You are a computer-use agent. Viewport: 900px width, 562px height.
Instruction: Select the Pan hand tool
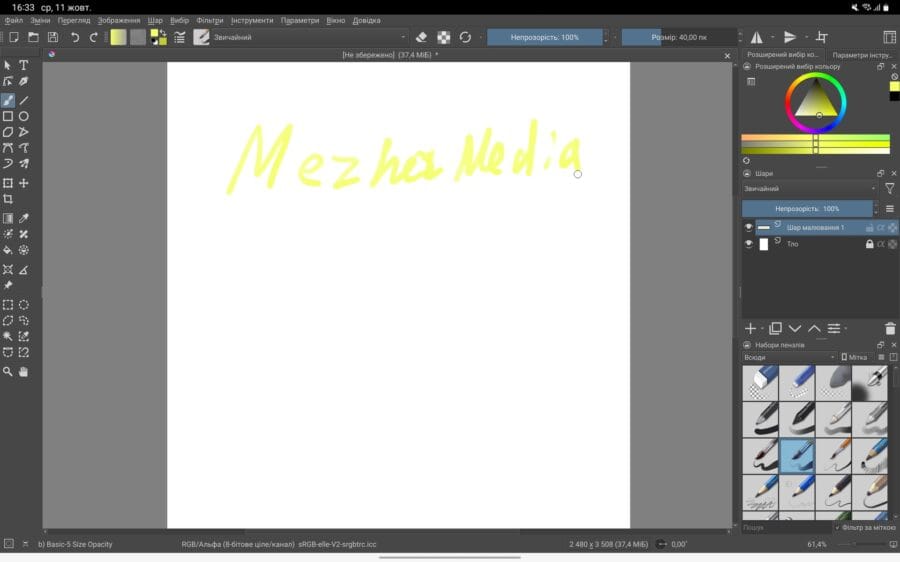(24, 372)
